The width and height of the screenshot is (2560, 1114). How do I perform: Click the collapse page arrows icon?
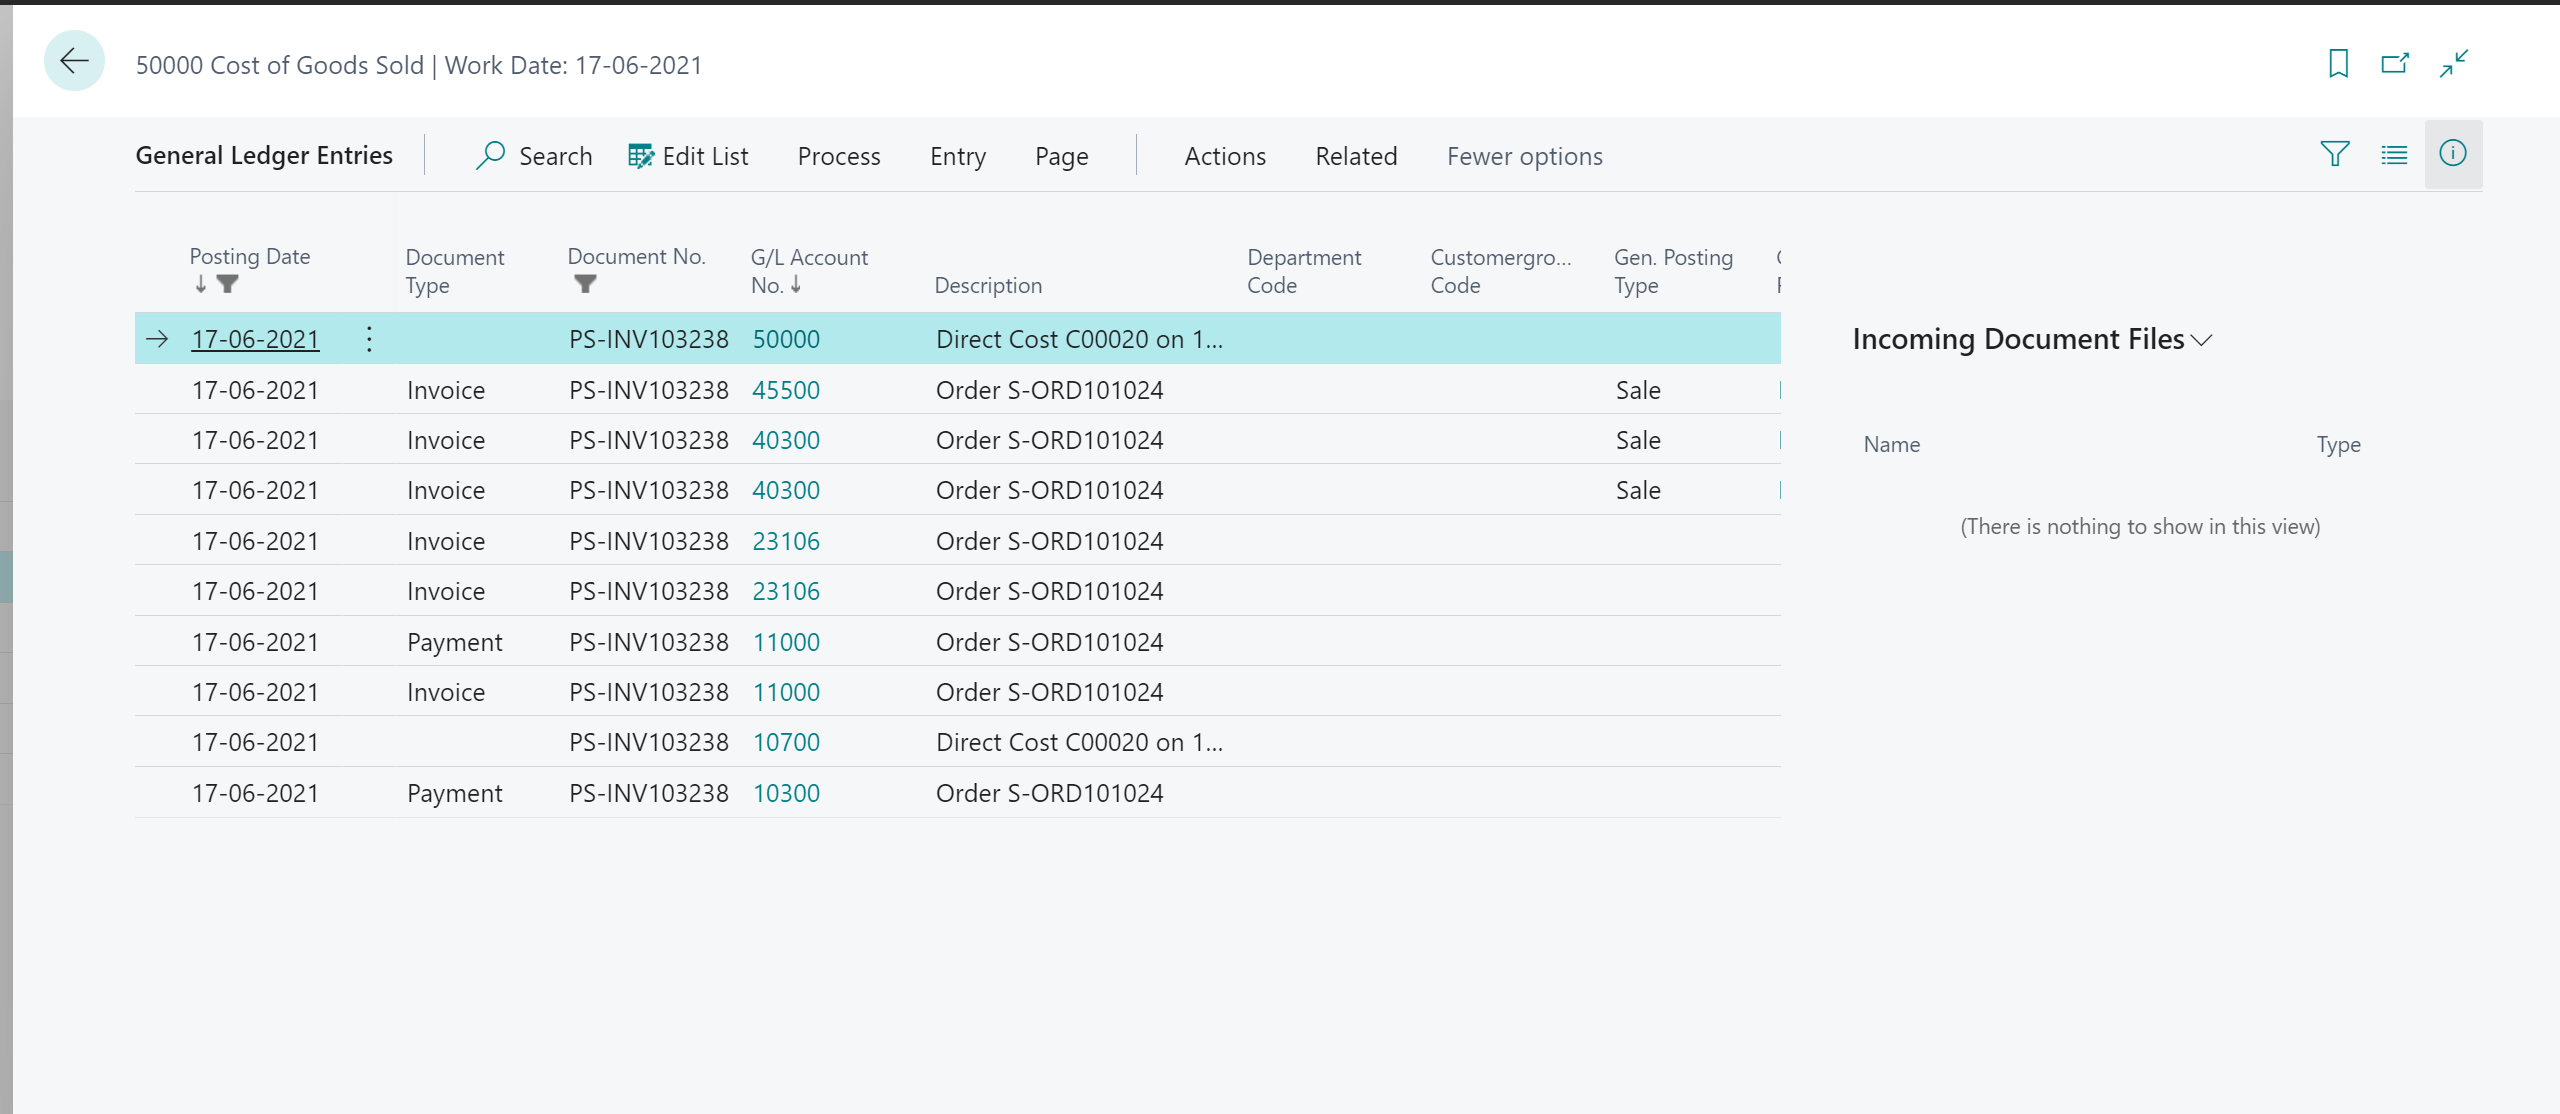click(x=2454, y=64)
